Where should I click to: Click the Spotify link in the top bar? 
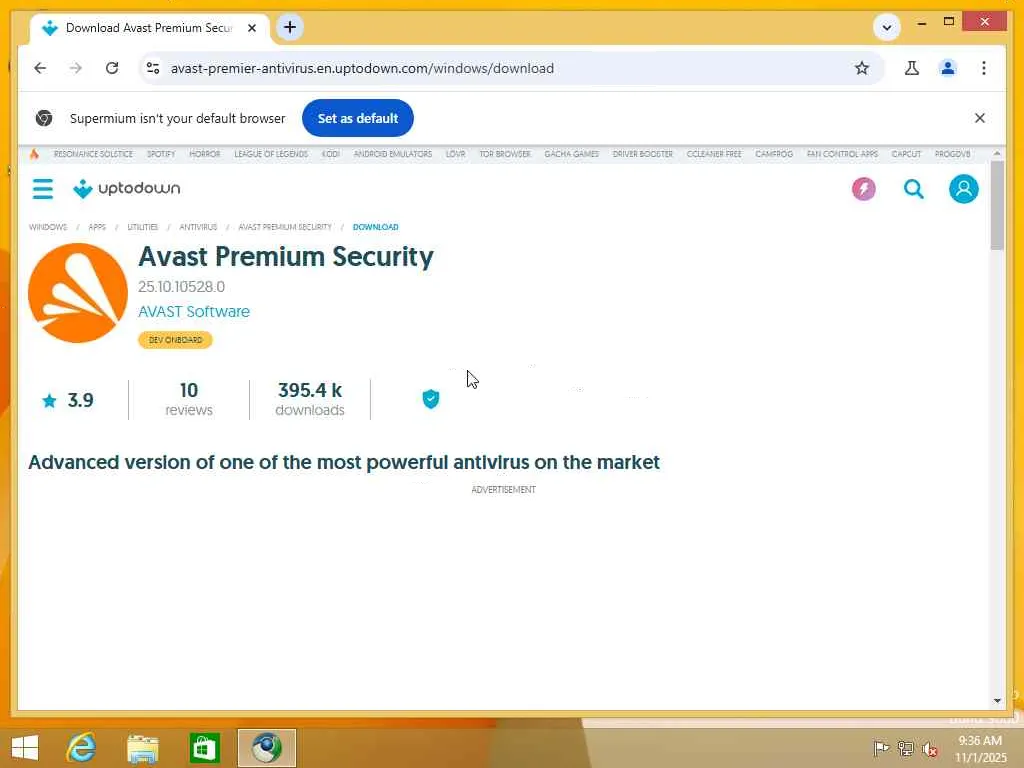(161, 154)
